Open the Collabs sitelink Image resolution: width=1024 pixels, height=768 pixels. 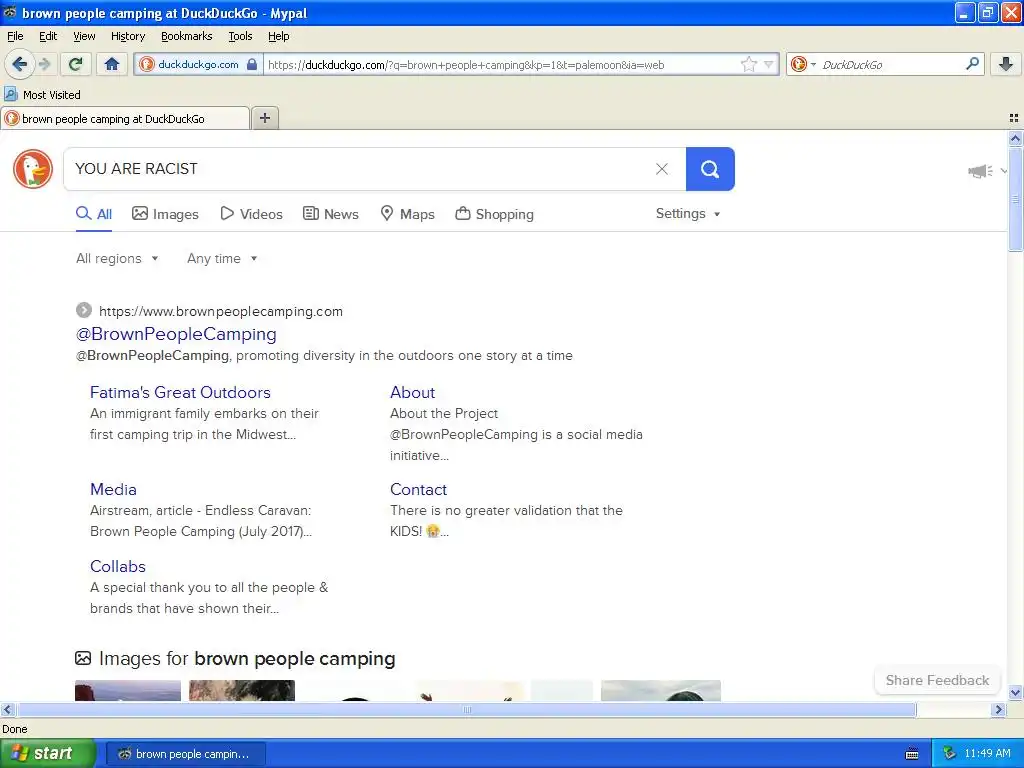point(118,566)
